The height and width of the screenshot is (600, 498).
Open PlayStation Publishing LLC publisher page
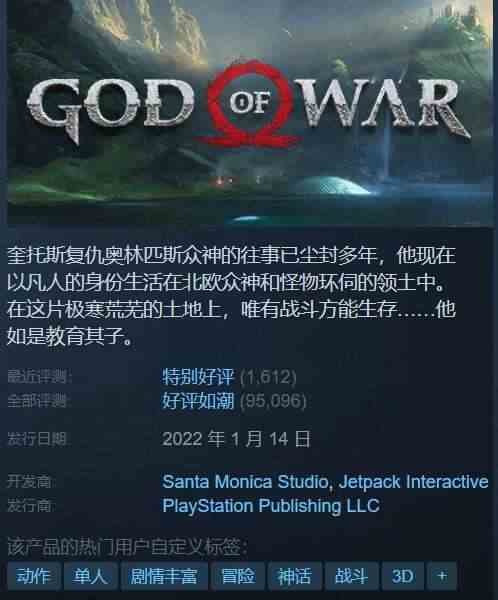[x=271, y=506]
